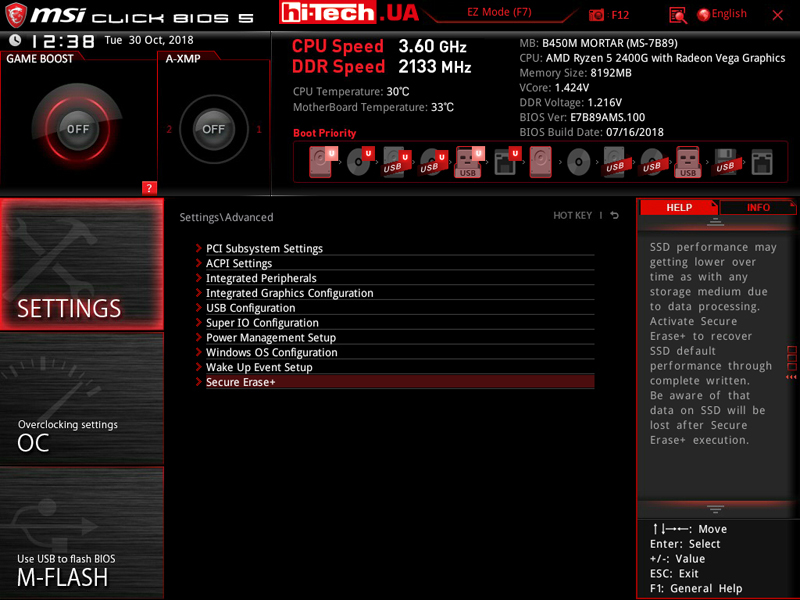Switch to the INFO tab
Viewport: 800px width, 600px height.
click(x=758, y=208)
